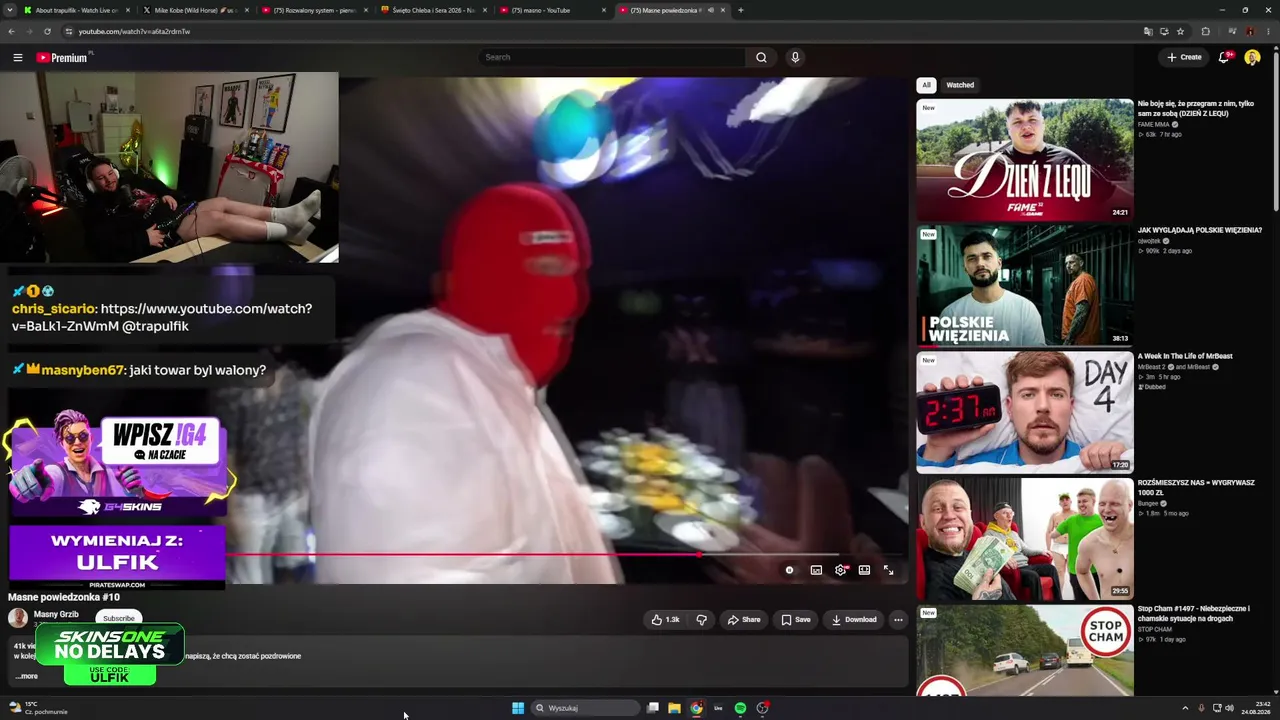Share the video
The width and height of the screenshot is (1280, 720).
click(x=744, y=620)
